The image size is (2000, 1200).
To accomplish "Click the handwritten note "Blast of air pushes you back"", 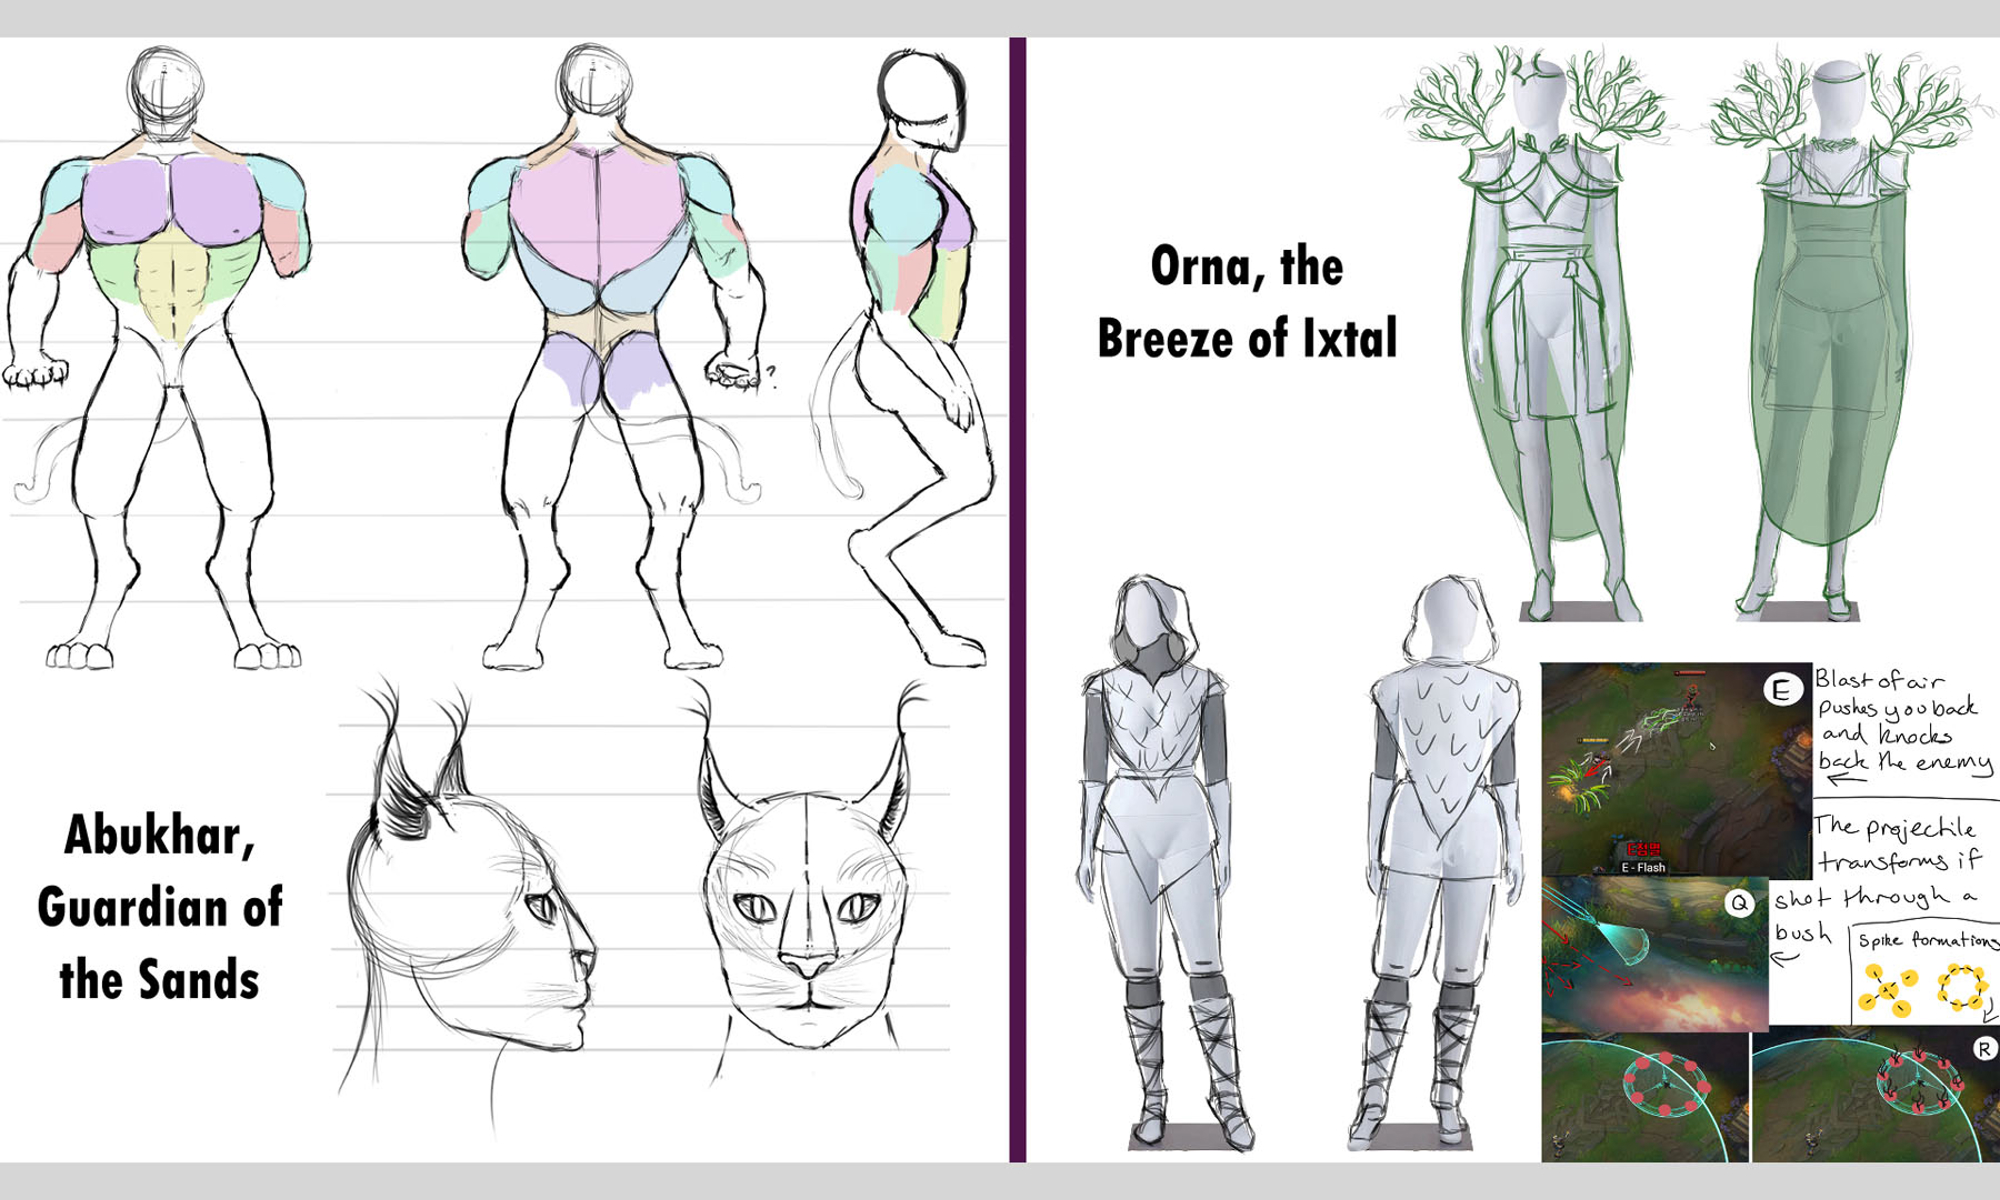I will (x=1895, y=695).
